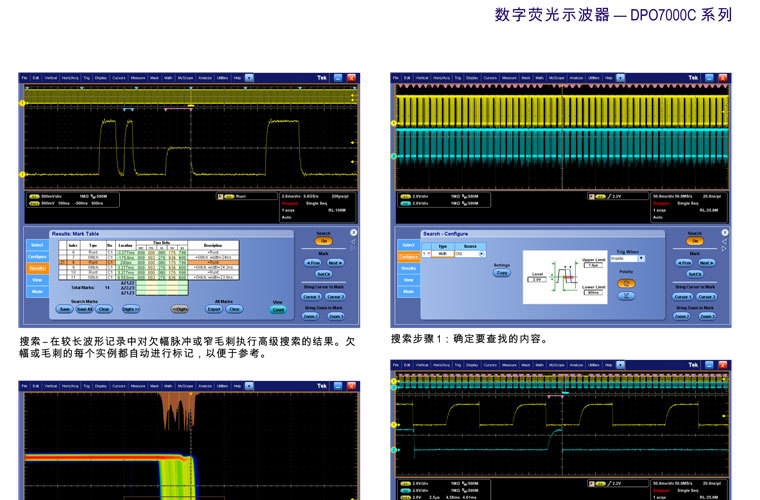Select positive polarity button in Search Configure

(x=626, y=283)
